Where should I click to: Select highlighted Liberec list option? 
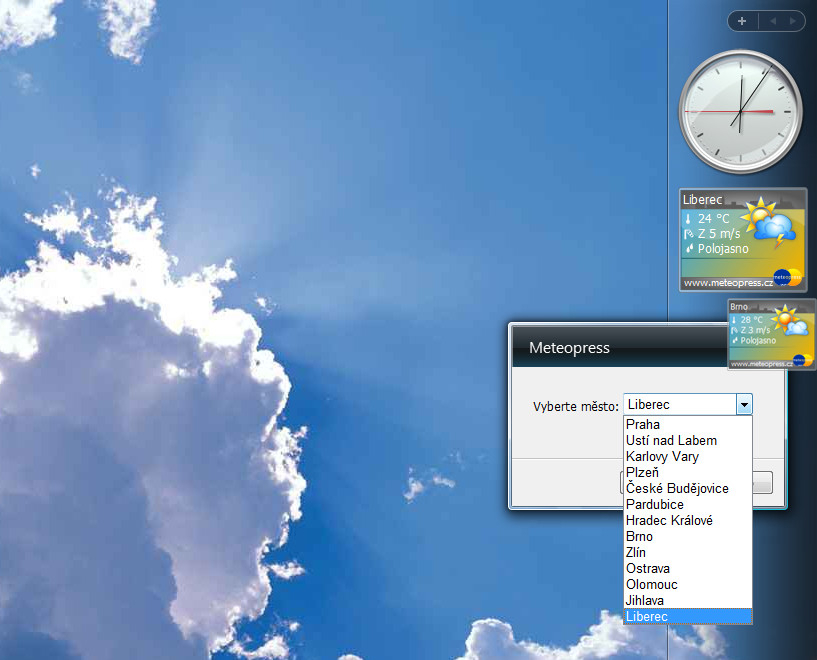click(x=688, y=616)
